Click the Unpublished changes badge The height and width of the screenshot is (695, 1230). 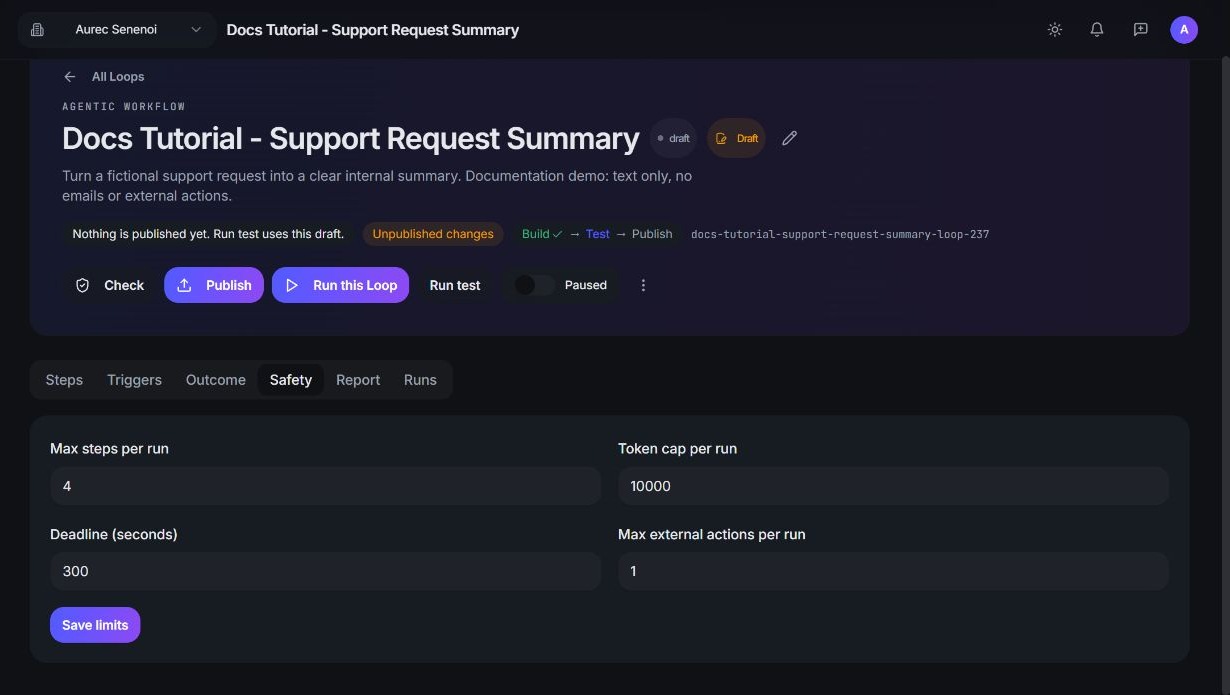433,234
